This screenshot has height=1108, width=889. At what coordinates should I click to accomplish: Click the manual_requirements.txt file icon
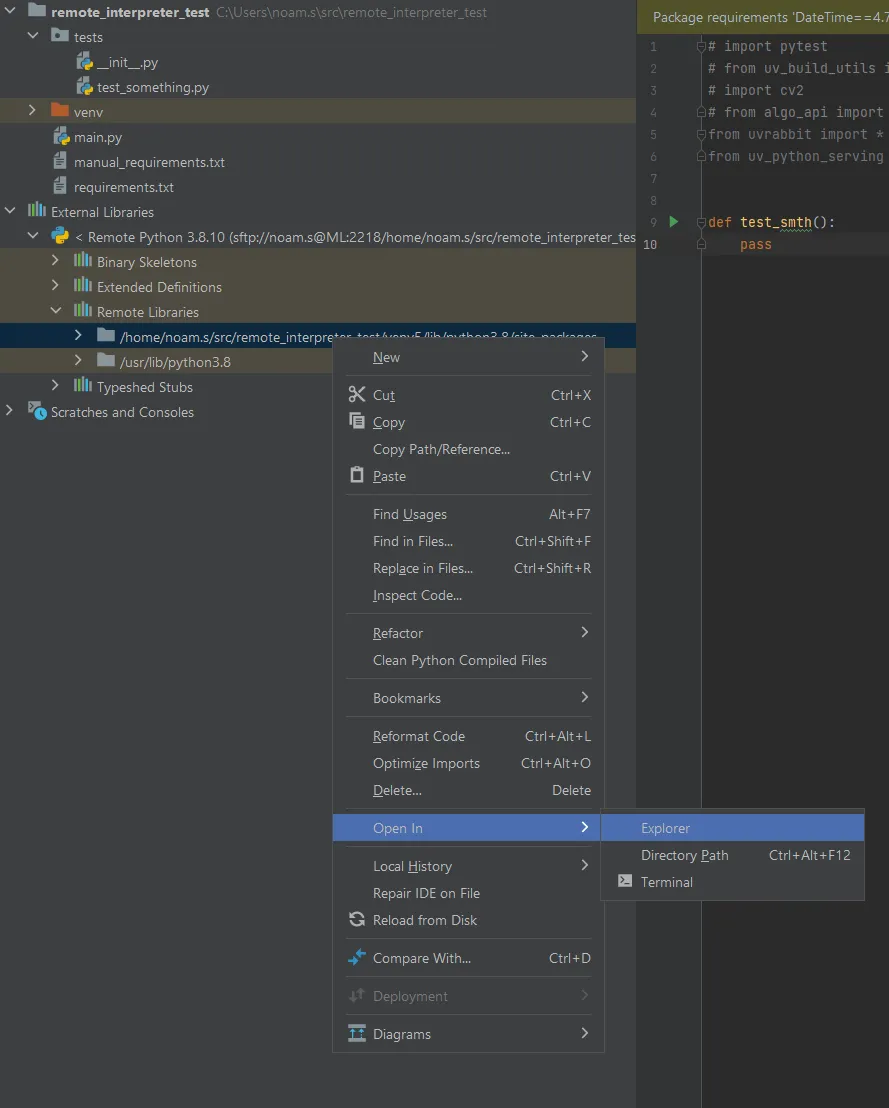pyautogui.click(x=60, y=161)
